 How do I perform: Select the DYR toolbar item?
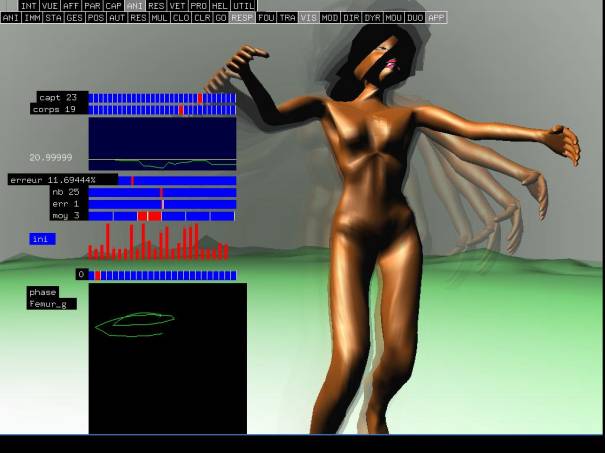[x=373, y=18]
